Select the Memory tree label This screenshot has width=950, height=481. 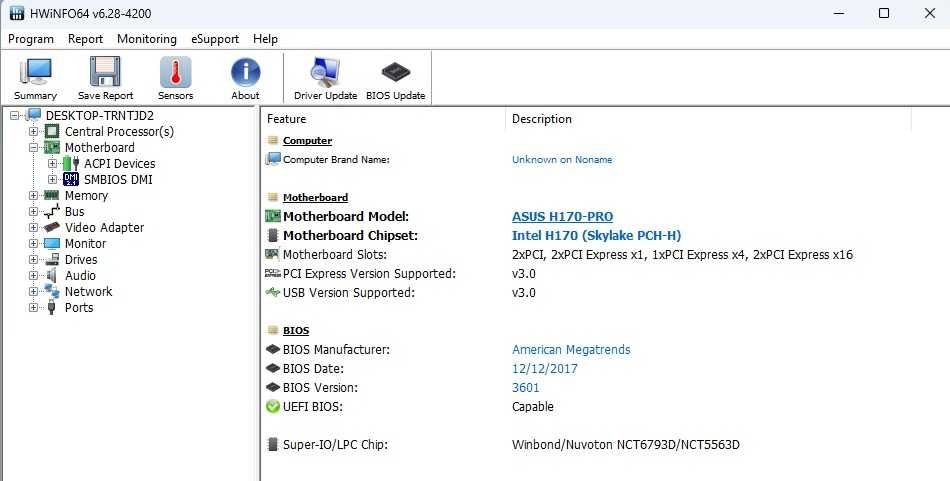(x=86, y=196)
